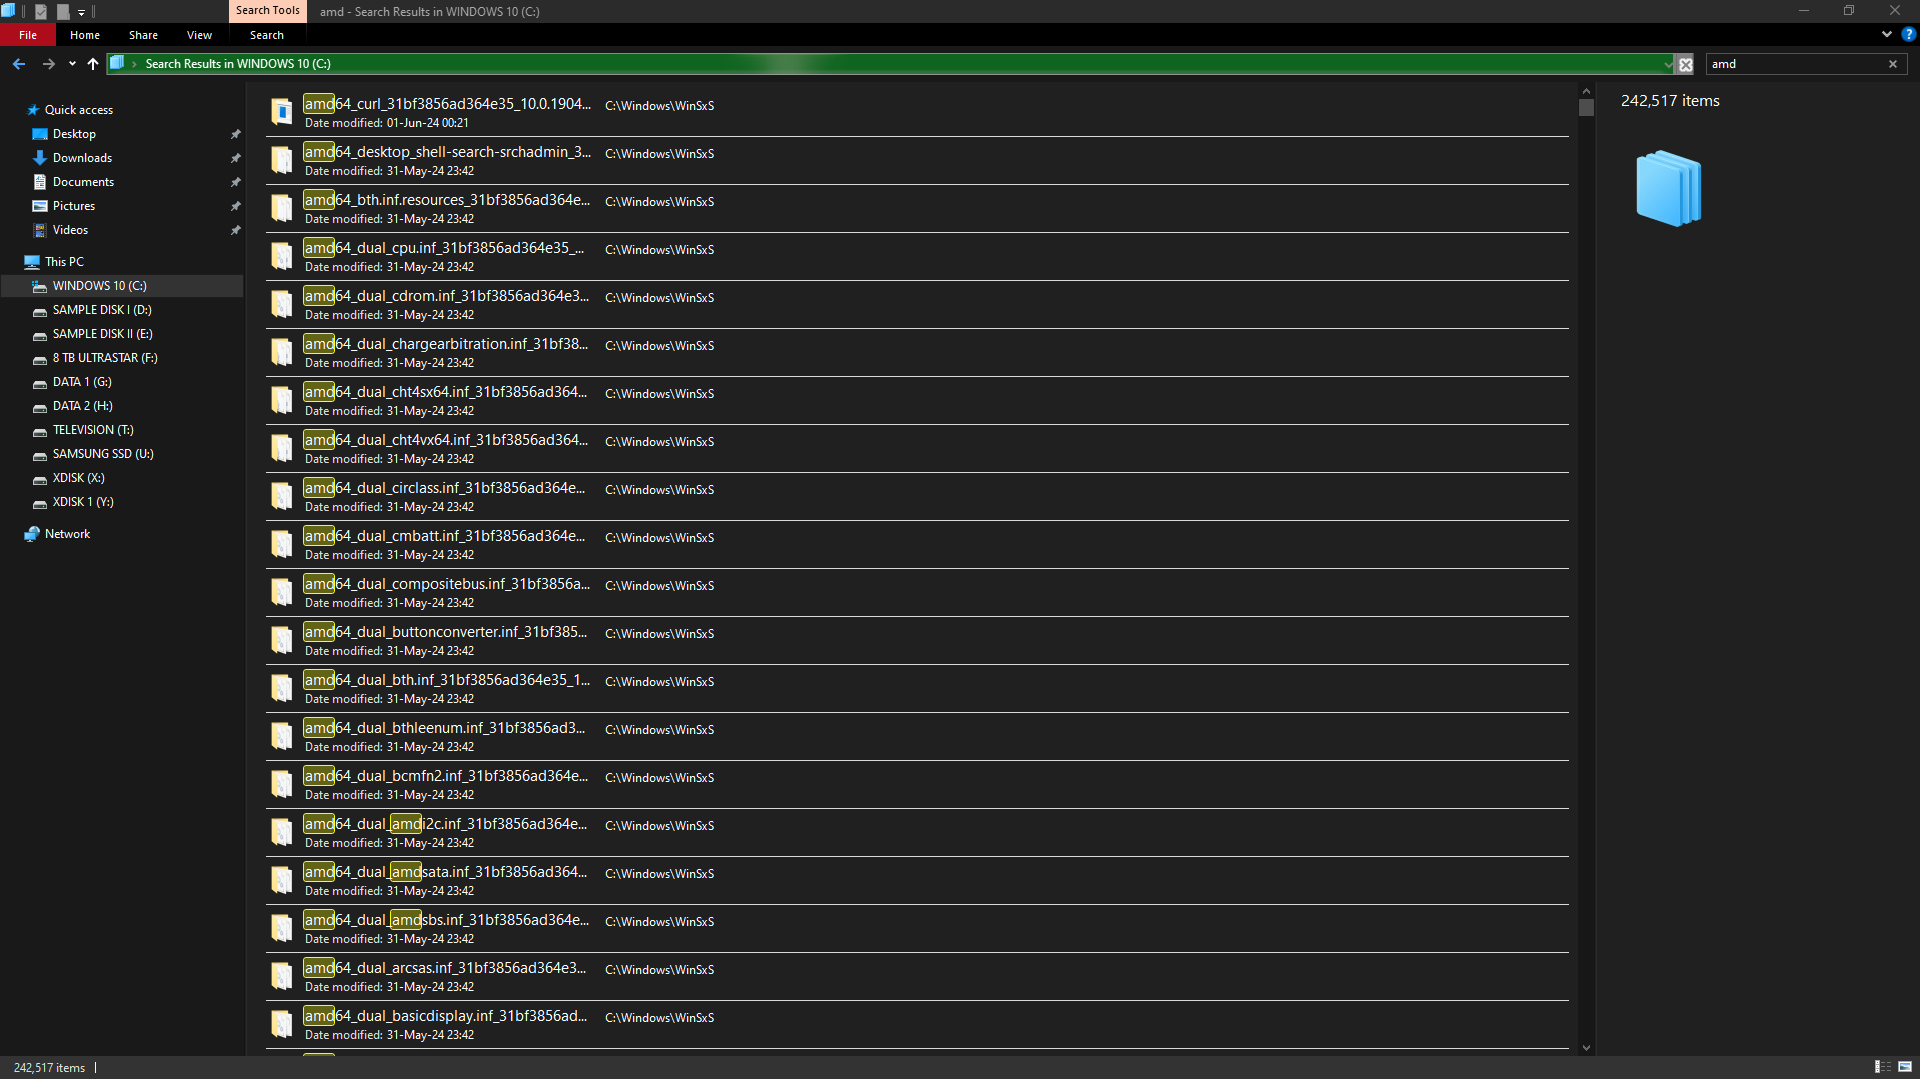1920x1079 pixels.
Task: Click inside the search field containing 'amd'
Action: pos(1795,64)
